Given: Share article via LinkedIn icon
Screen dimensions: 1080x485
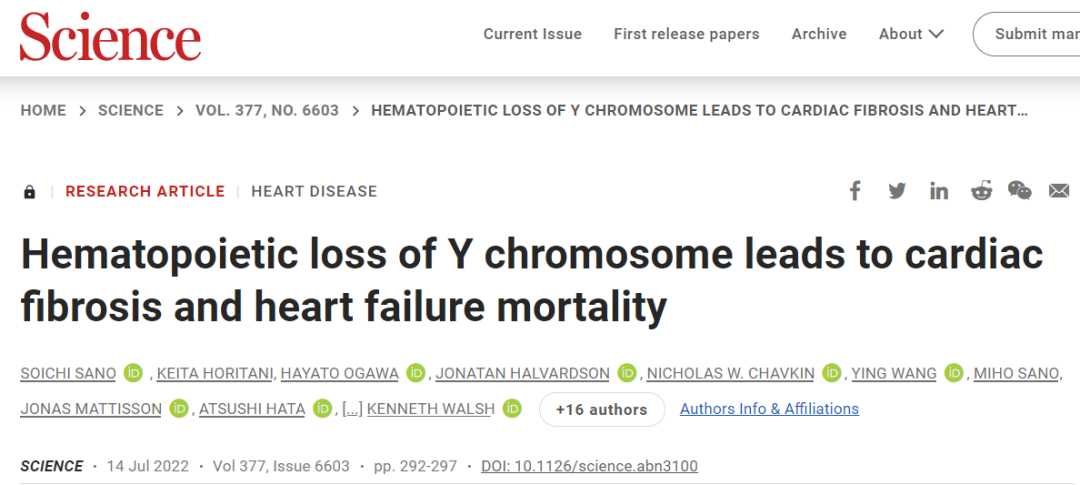Looking at the screenshot, I should point(939,191).
